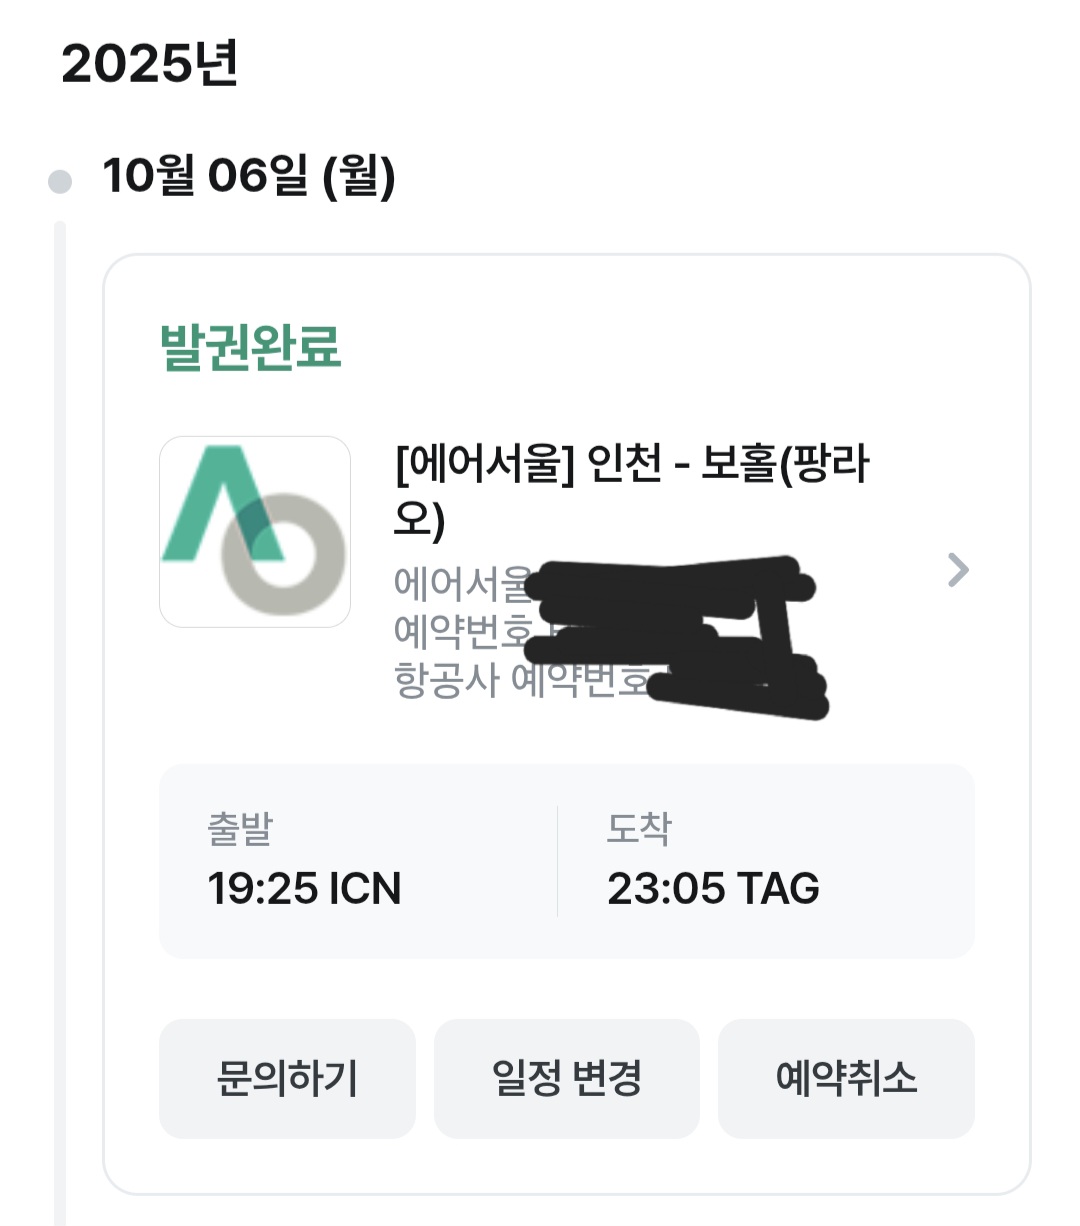The image size is (1080, 1226).
Task: Select the 10월 06일 (월) date heading
Action: (x=249, y=176)
